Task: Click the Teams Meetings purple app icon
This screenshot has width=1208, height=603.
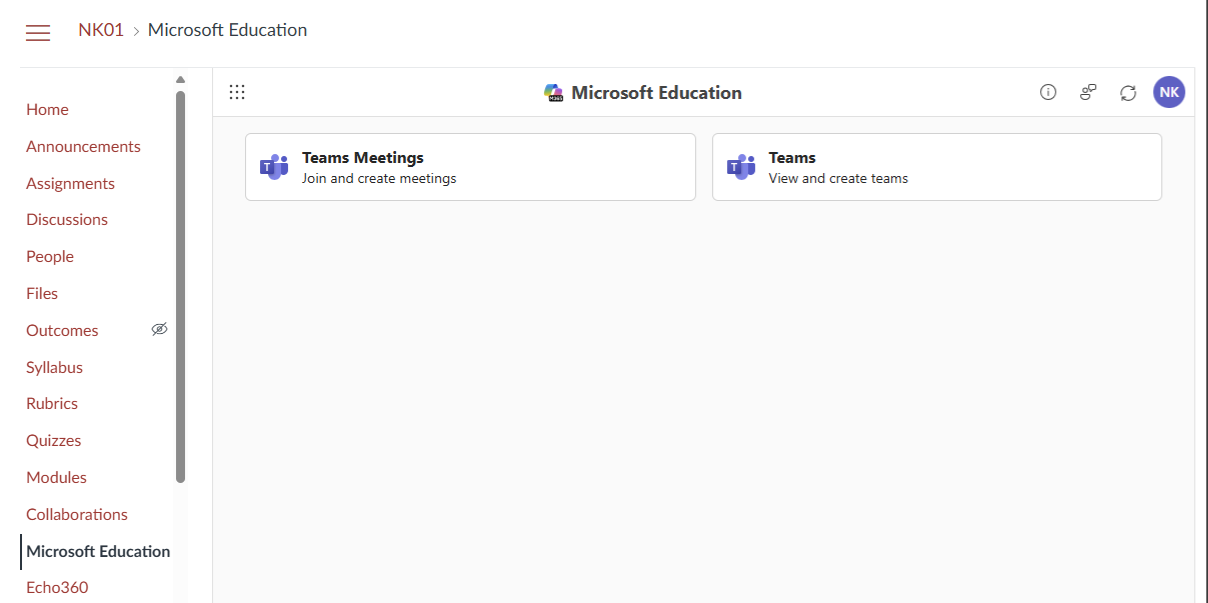Action: click(274, 166)
